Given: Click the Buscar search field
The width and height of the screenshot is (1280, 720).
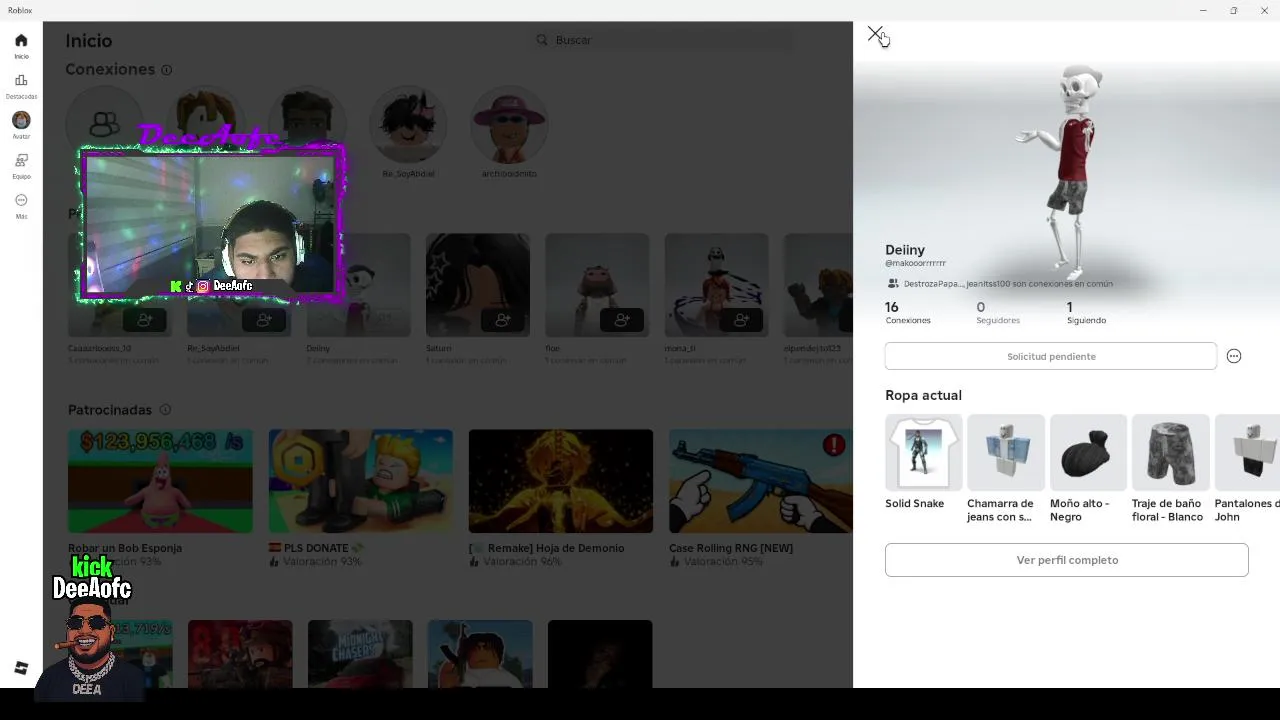Looking at the screenshot, I should (x=665, y=40).
